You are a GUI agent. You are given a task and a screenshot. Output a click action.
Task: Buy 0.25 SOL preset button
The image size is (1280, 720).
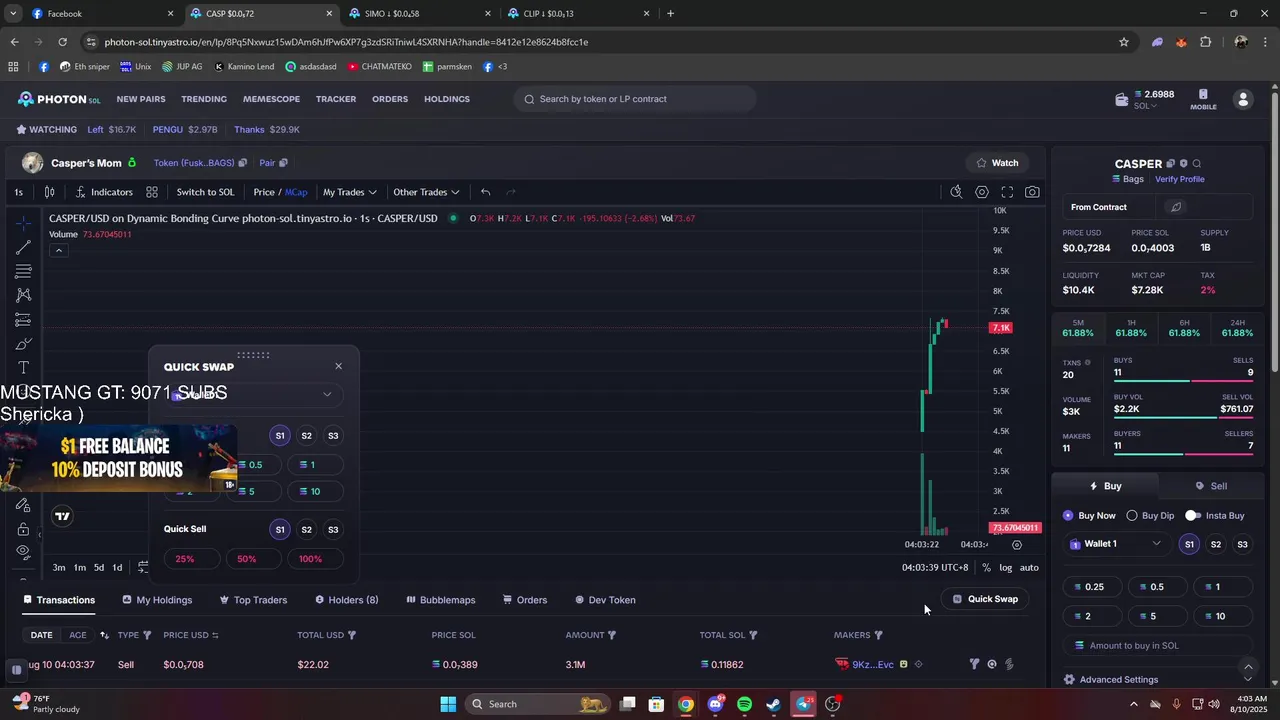[x=1091, y=587]
